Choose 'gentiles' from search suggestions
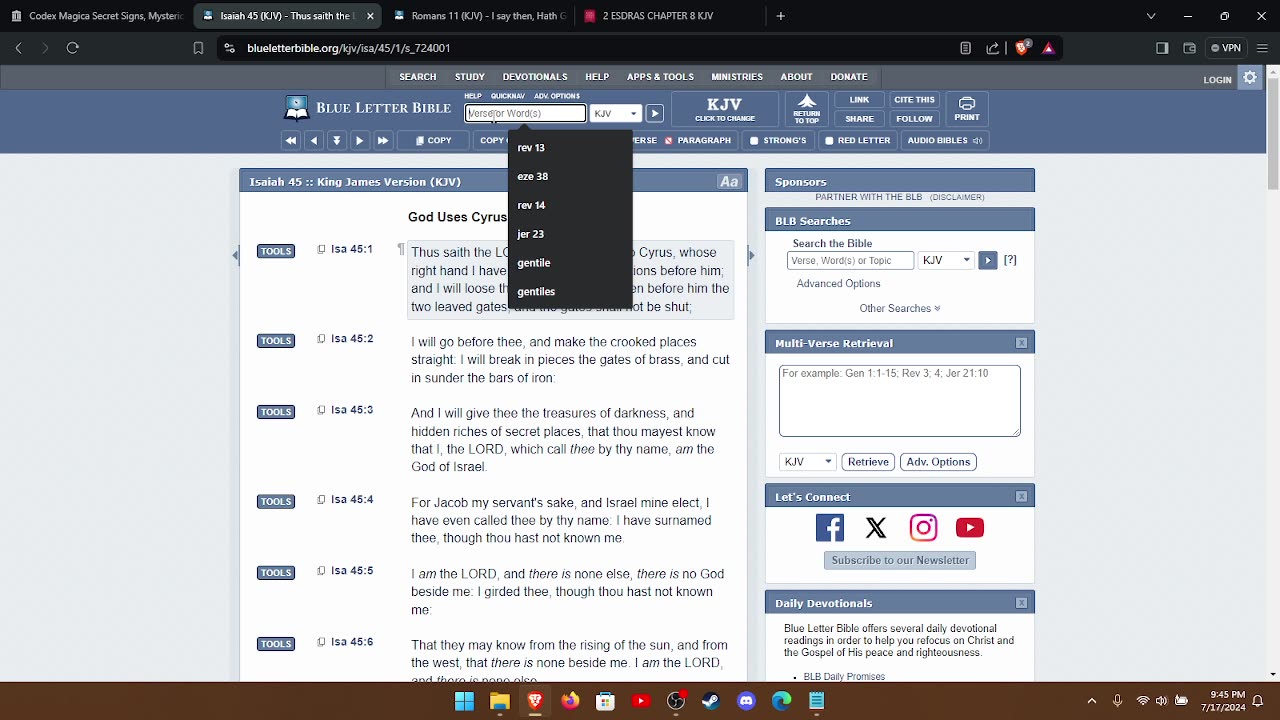The width and height of the screenshot is (1280, 720). coord(570,292)
